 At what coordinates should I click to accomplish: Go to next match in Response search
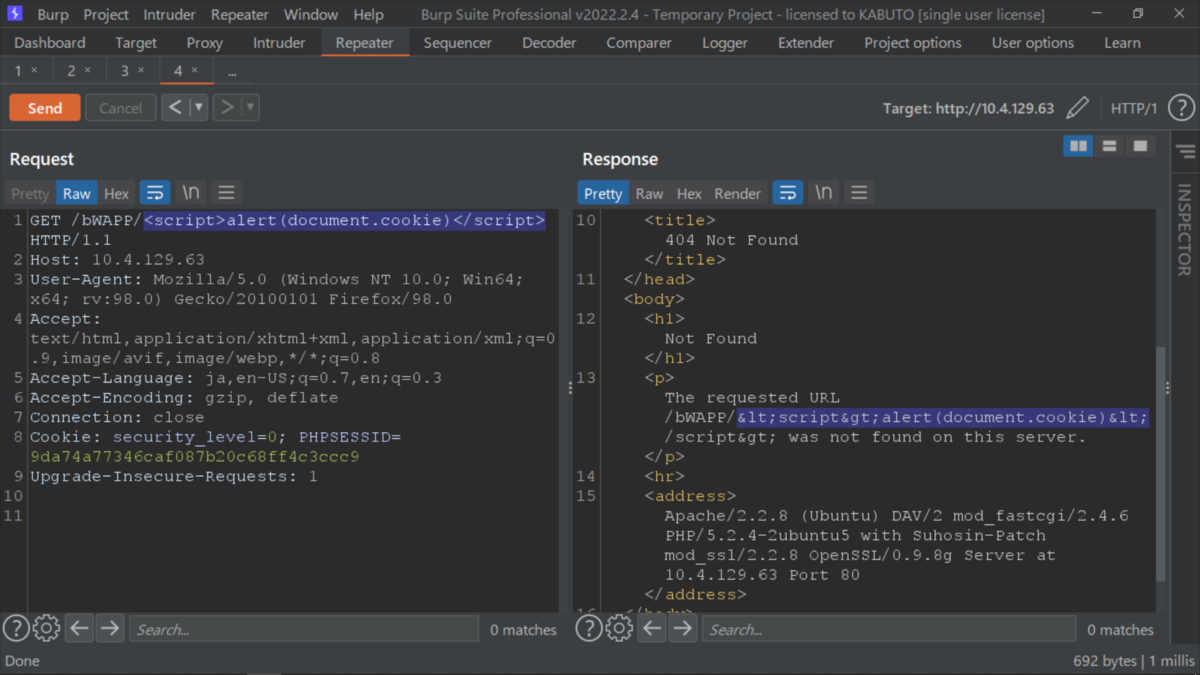(x=683, y=629)
